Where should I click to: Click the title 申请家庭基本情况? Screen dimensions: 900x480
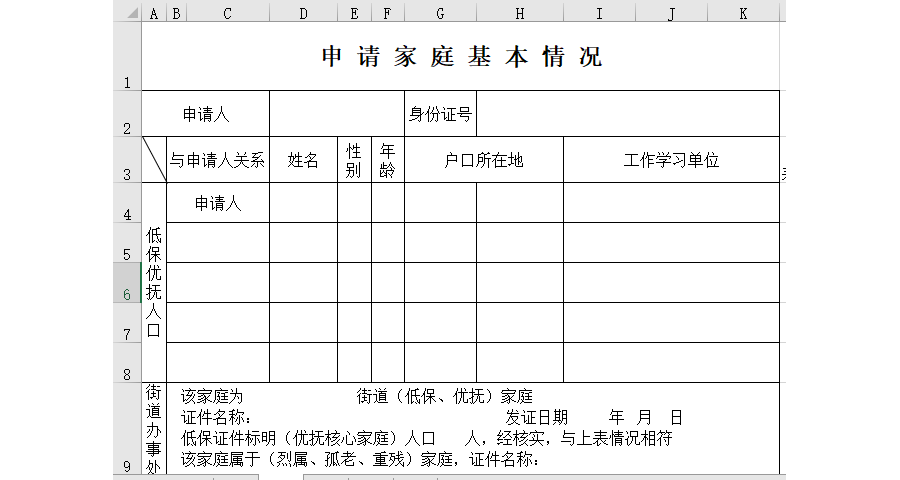[461, 57]
